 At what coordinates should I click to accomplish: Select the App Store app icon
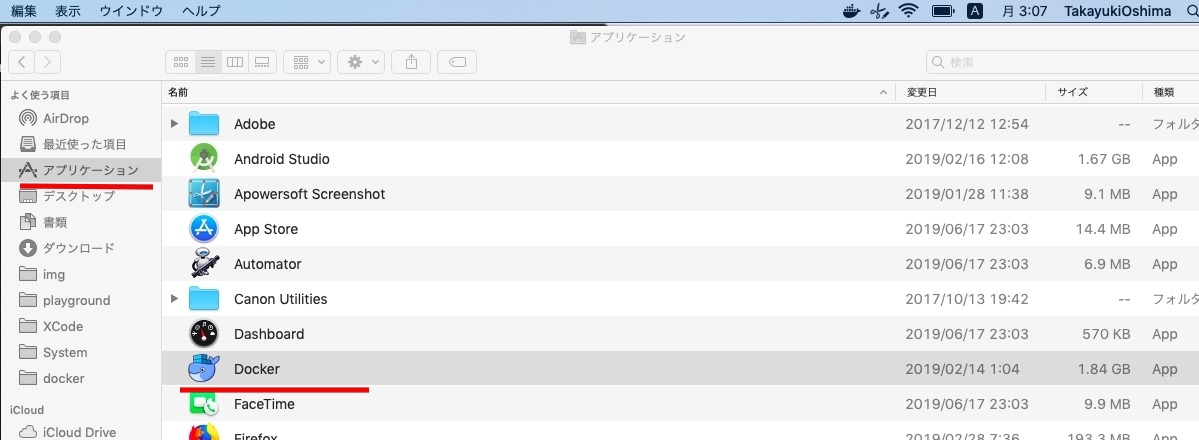pos(204,229)
